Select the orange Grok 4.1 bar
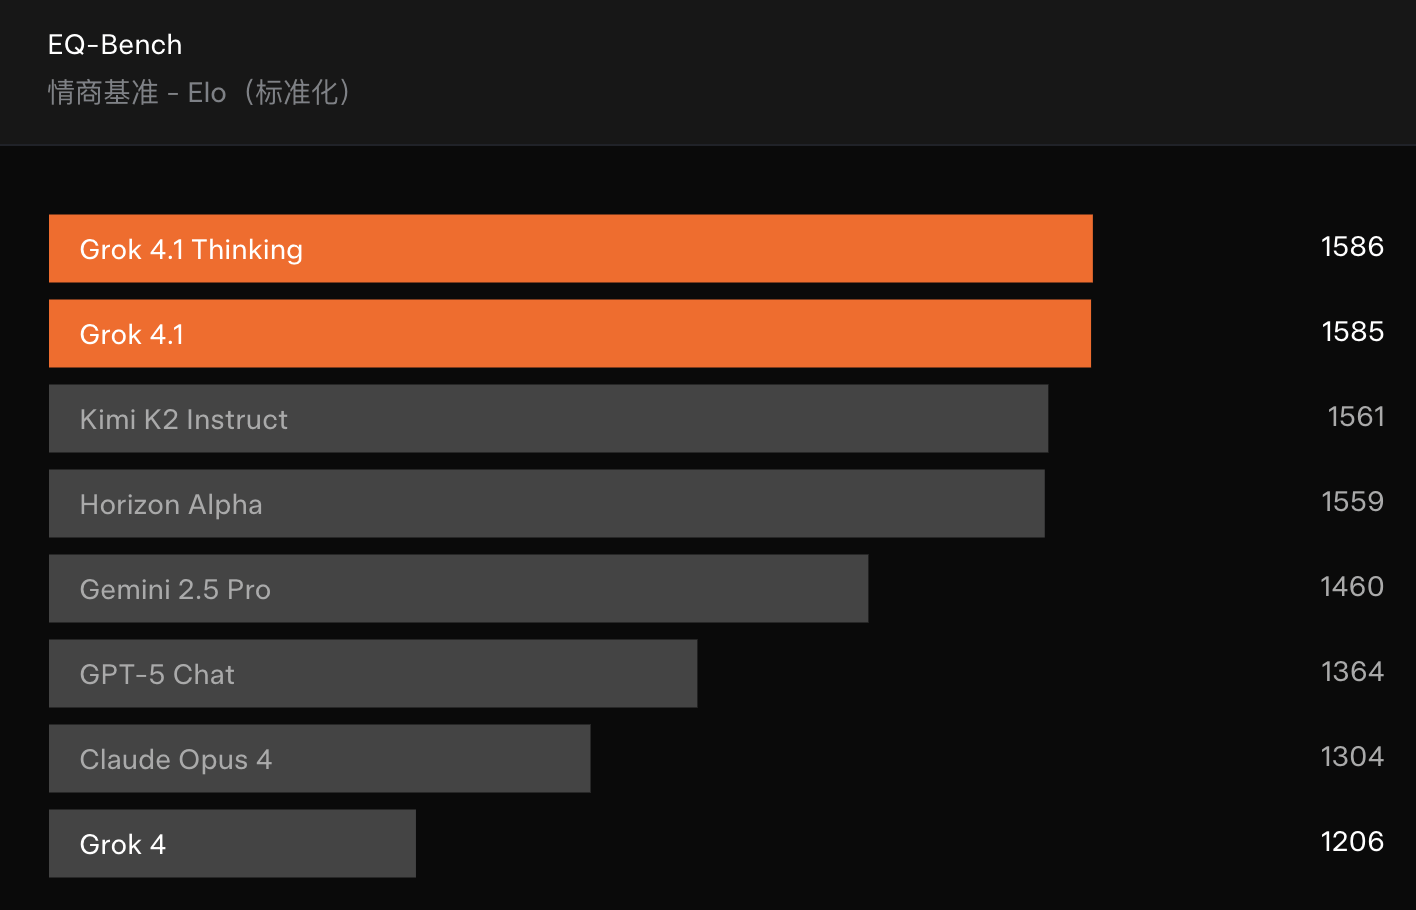Screen dimensions: 1416x910 pos(700,334)
